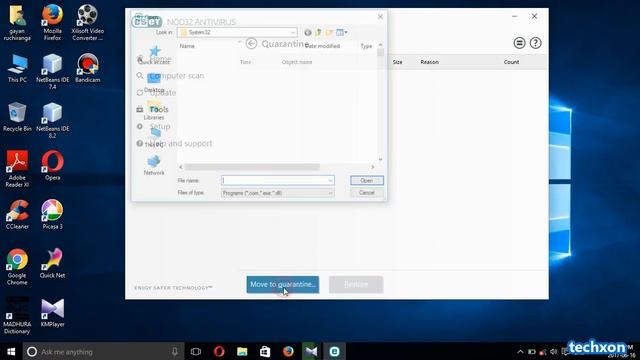This screenshot has height=360, width=640.
Task: Select Network in places bar
Action: [x=154, y=165]
